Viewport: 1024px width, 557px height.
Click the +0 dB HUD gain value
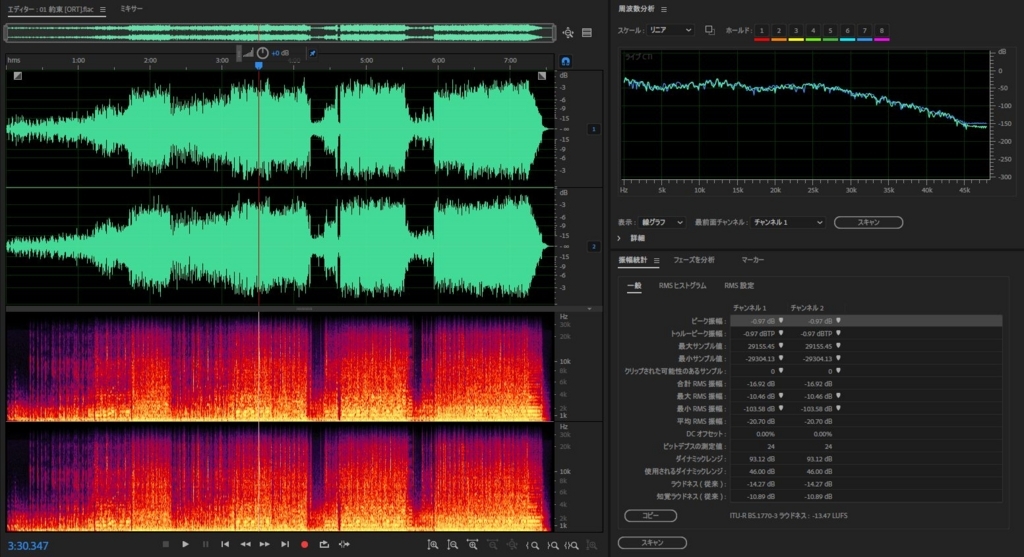click(x=280, y=53)
